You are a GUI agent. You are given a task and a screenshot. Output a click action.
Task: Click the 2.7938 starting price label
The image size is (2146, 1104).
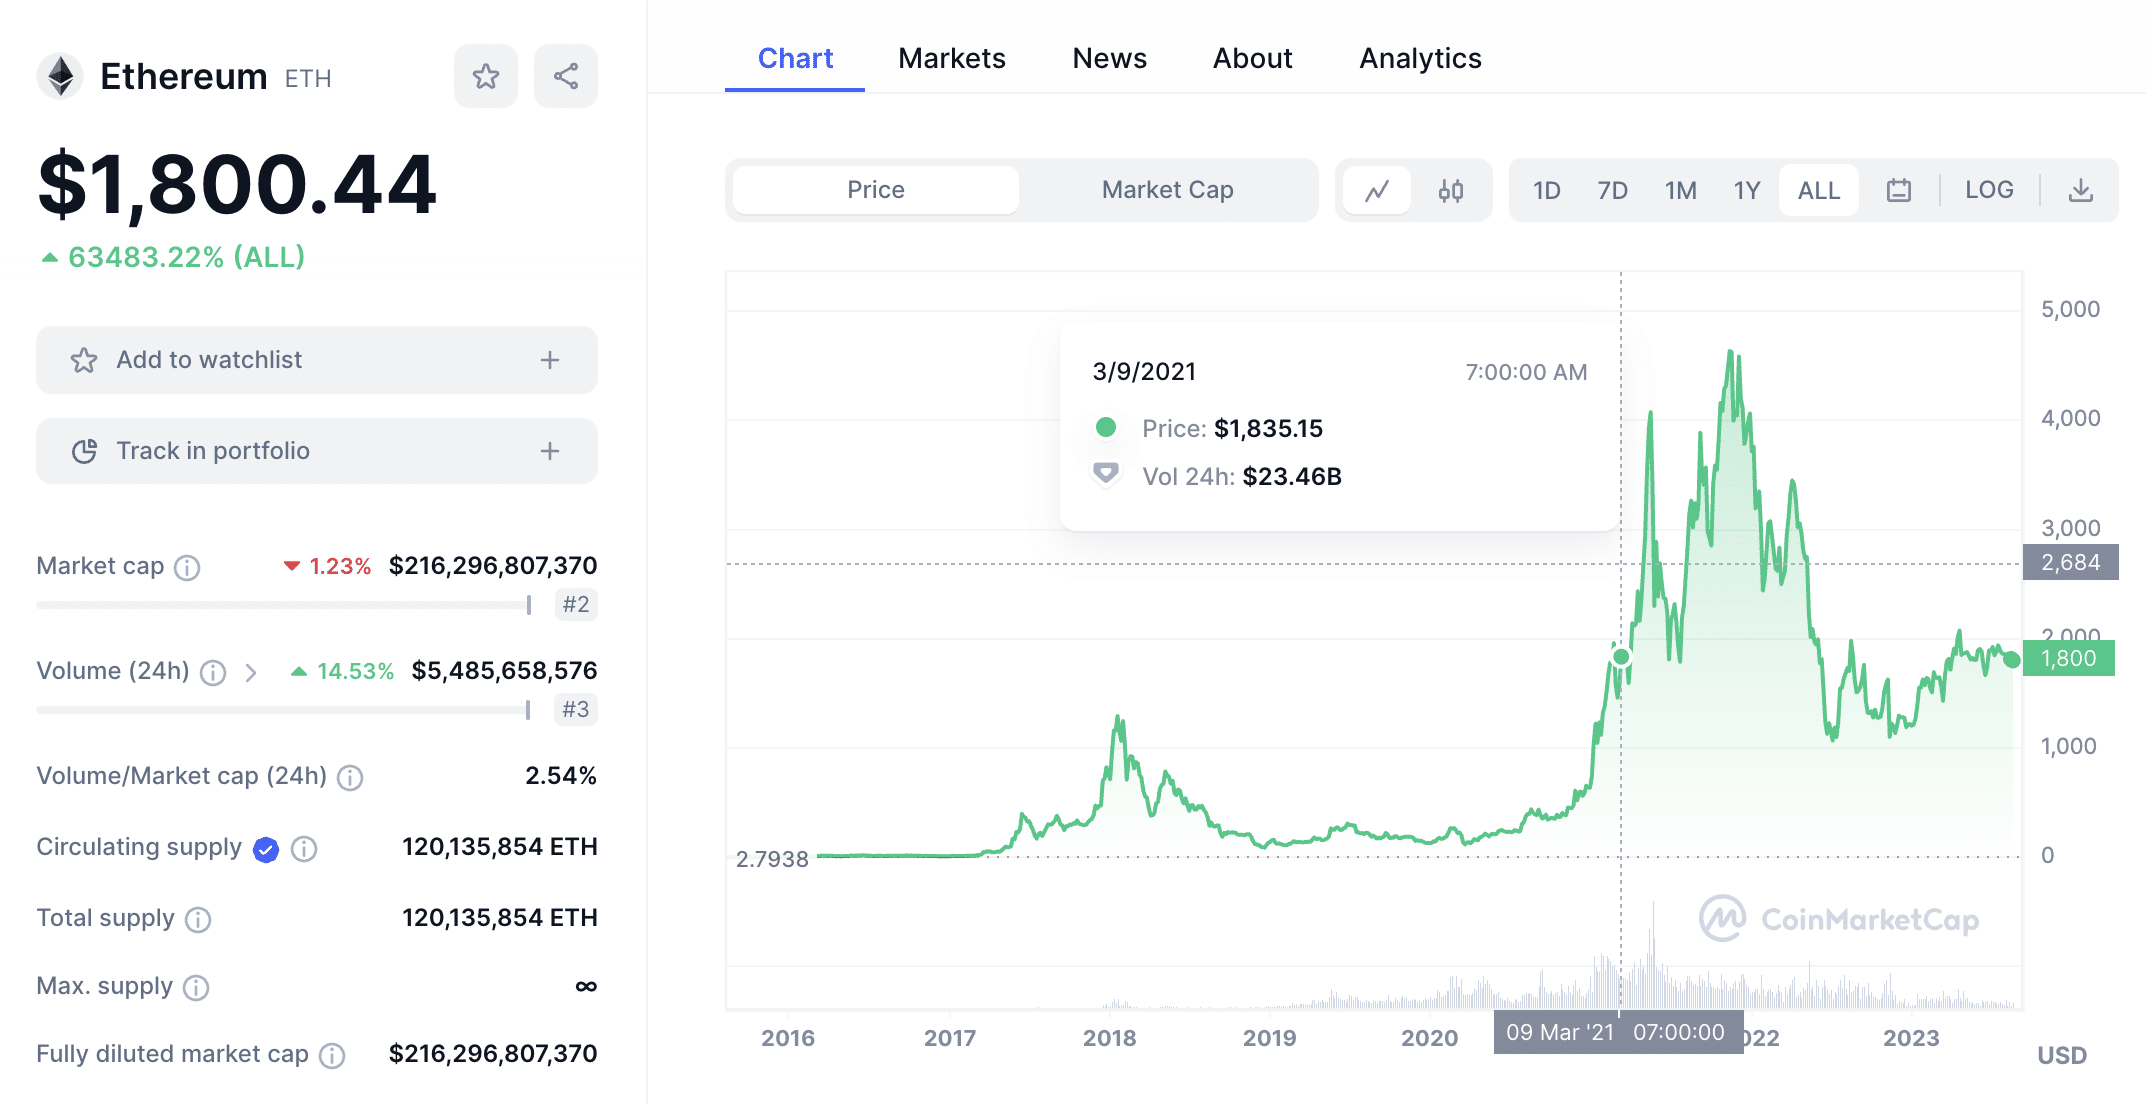point(772,859)
